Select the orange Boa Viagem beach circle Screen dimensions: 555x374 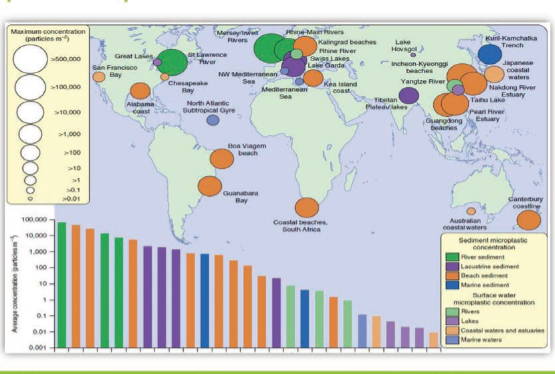coord(222,159)
